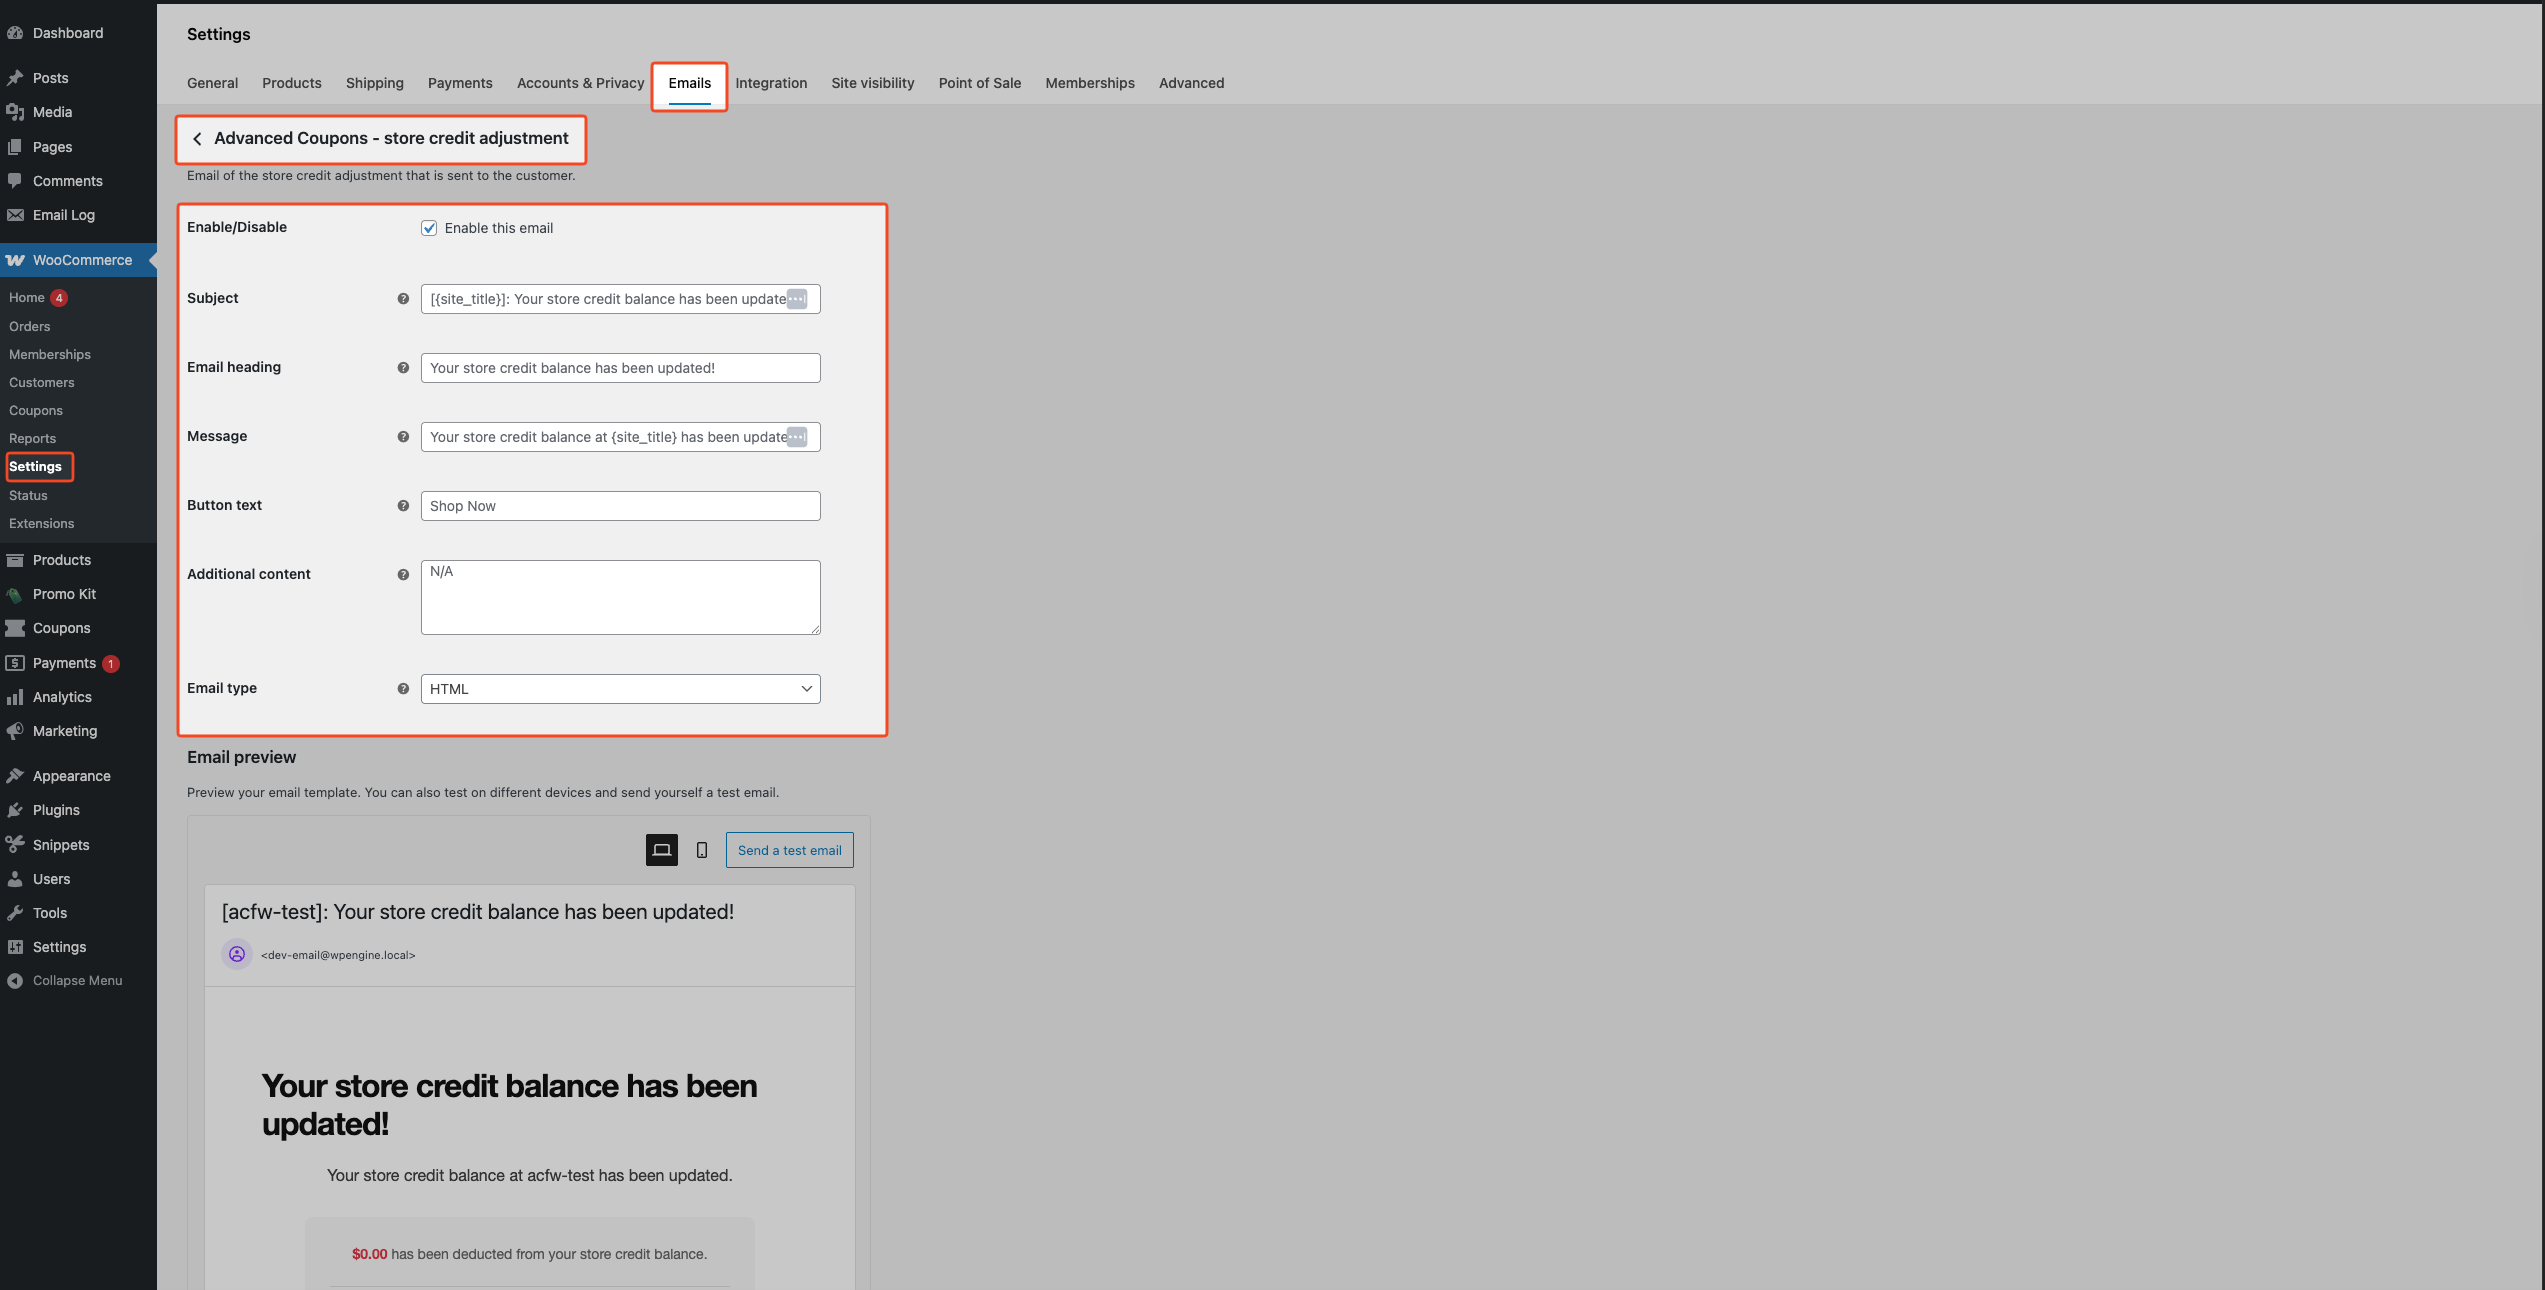Image resolution: width=2545 pixels, height=1290 pixels.
Task: Click Send a test email button
Action: [789, 850]
